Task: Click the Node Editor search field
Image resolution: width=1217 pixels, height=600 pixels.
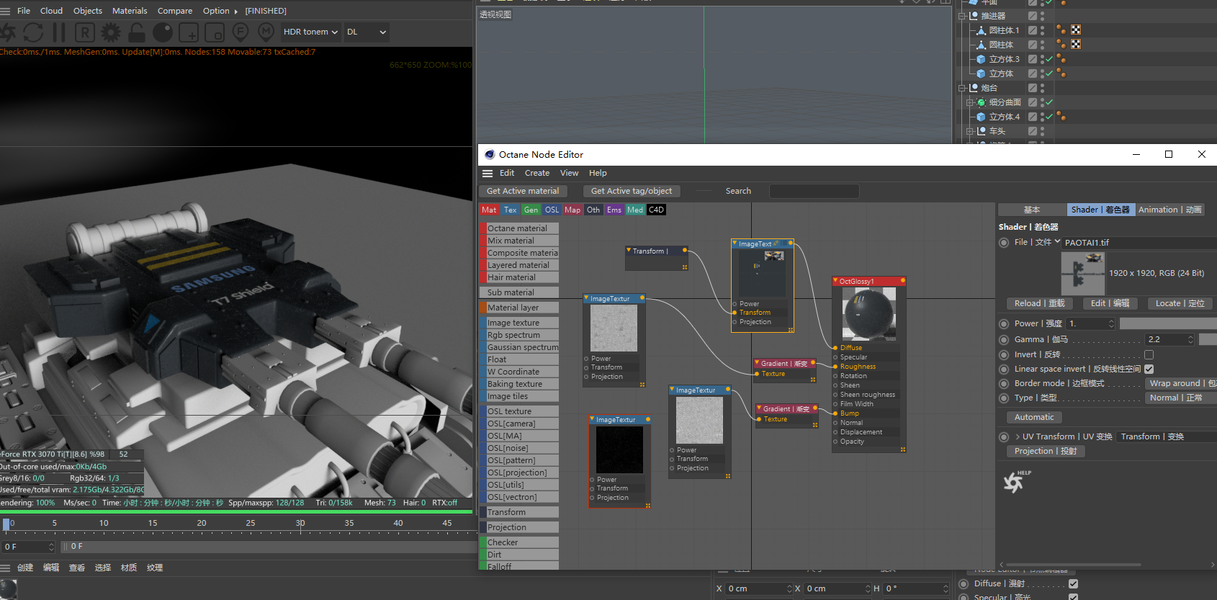Action: coord(814,191)
